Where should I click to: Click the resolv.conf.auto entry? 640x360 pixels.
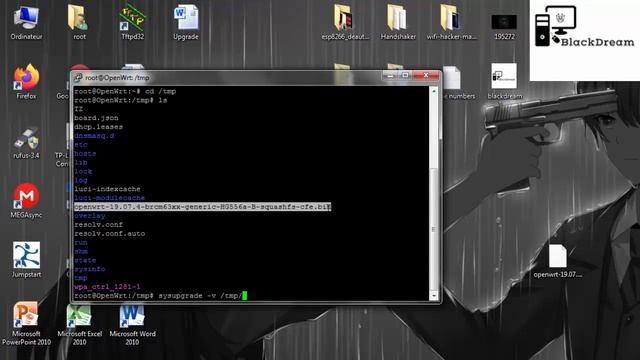tap(109, 234)
